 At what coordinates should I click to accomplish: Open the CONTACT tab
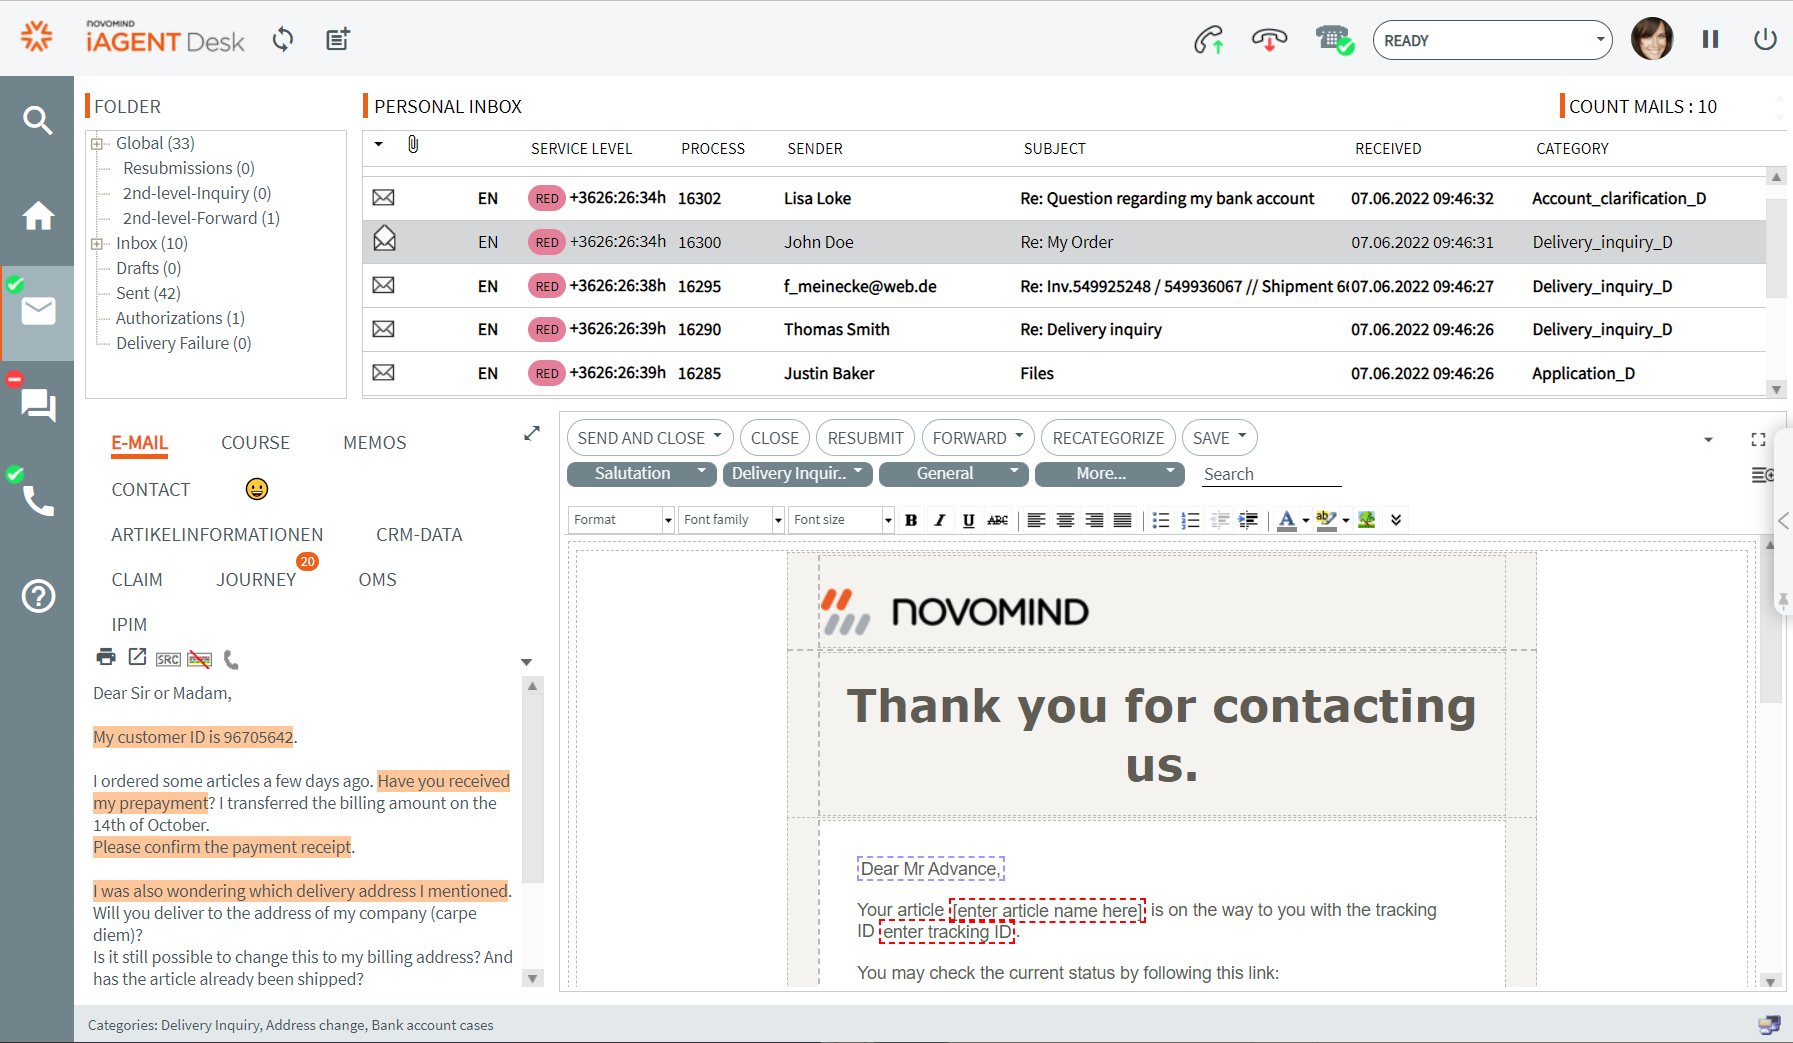click(151, 490)
